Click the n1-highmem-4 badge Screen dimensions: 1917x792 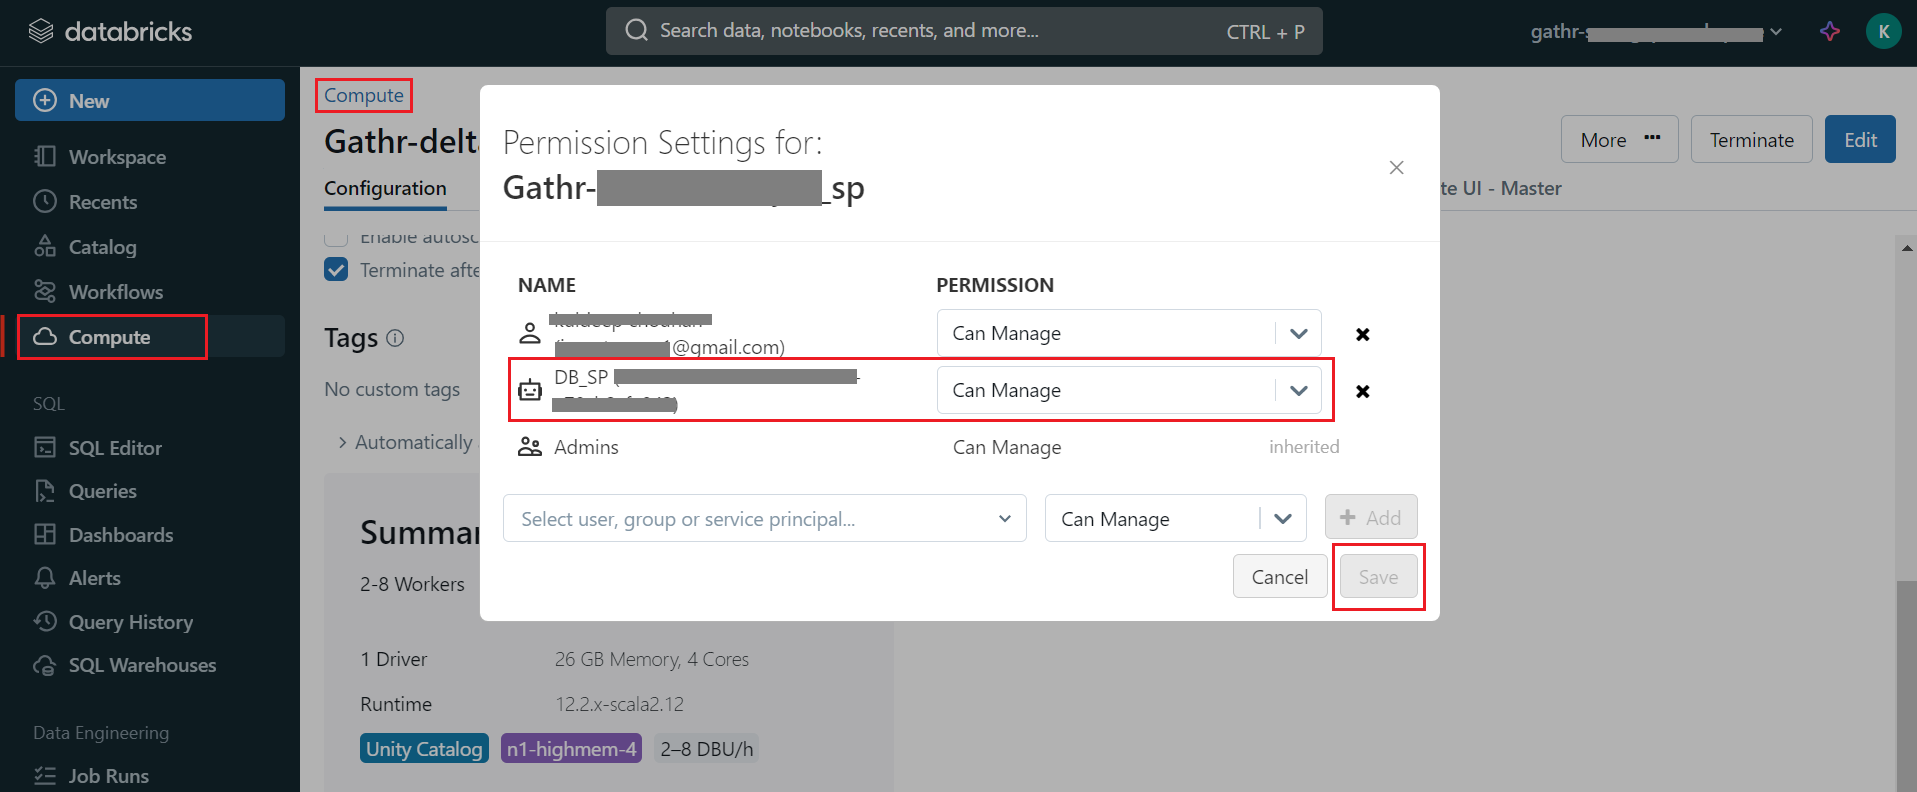571,748
